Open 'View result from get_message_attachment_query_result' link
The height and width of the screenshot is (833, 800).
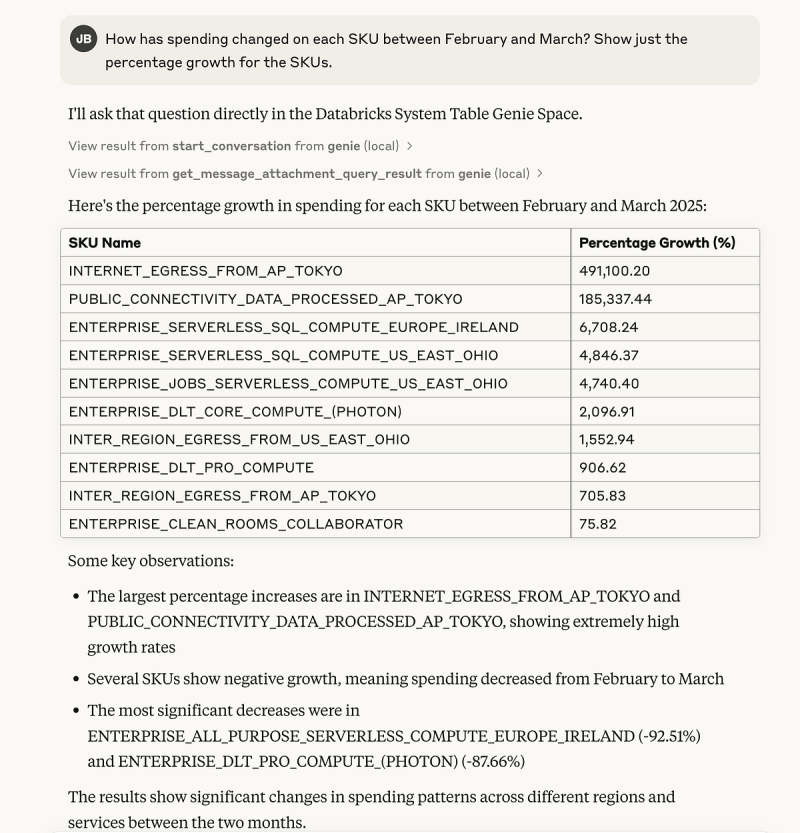pyautogui.click(x=299, y=174)
